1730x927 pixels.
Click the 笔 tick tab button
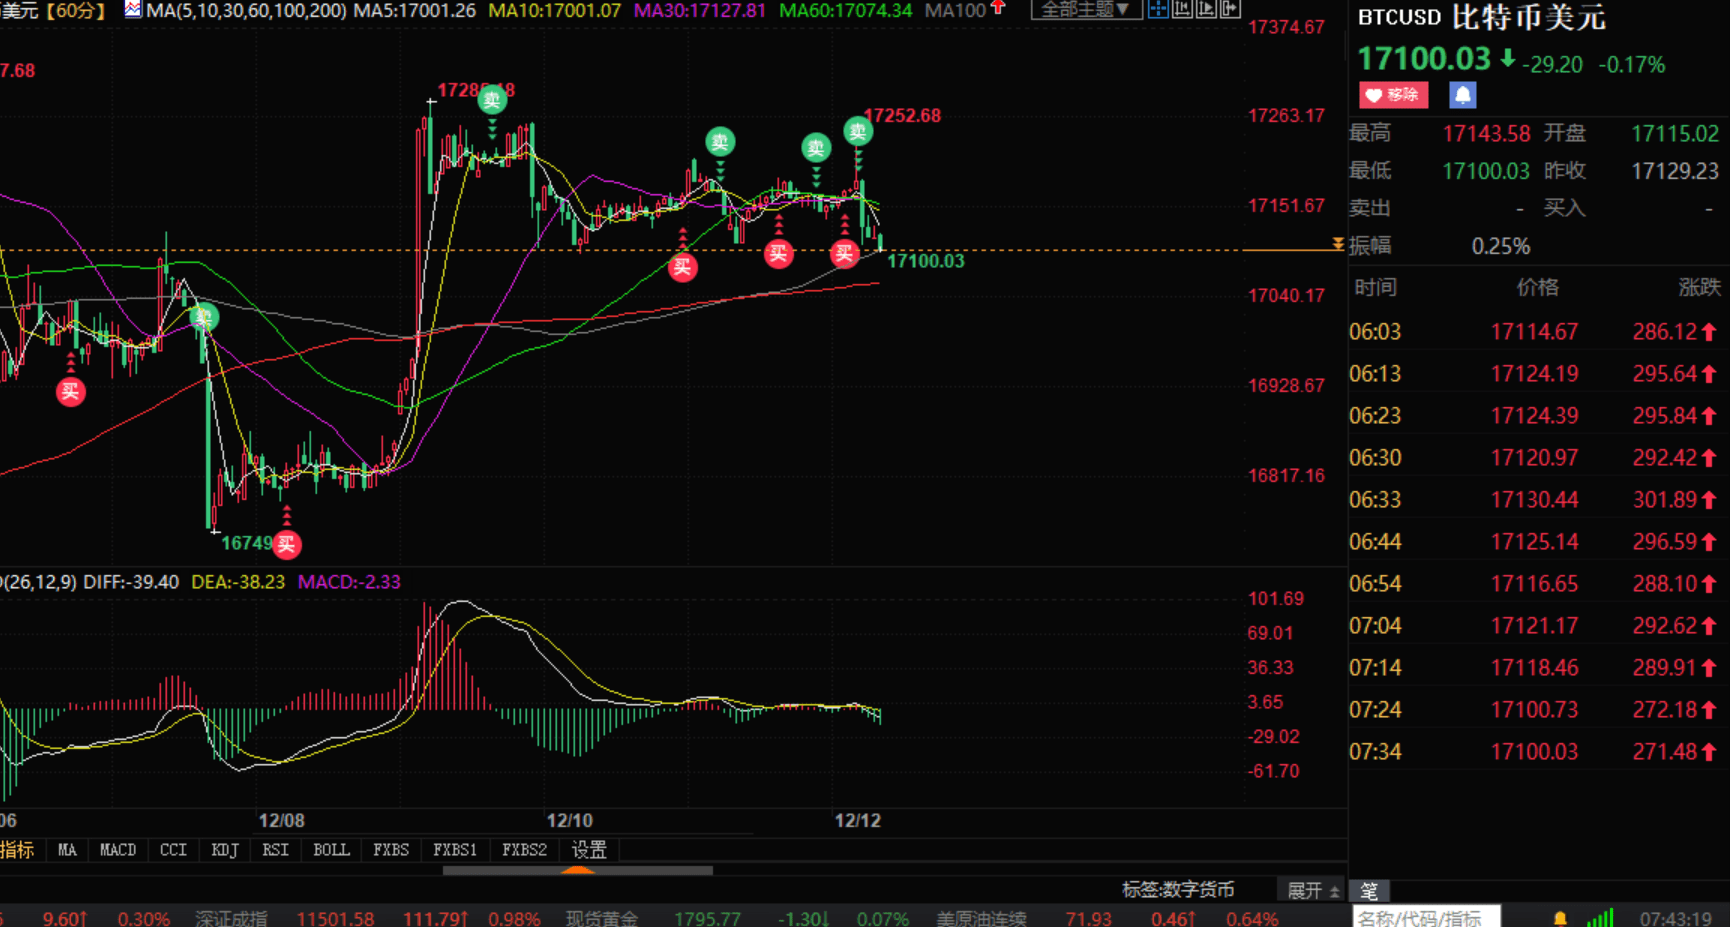pos(1369,890)
